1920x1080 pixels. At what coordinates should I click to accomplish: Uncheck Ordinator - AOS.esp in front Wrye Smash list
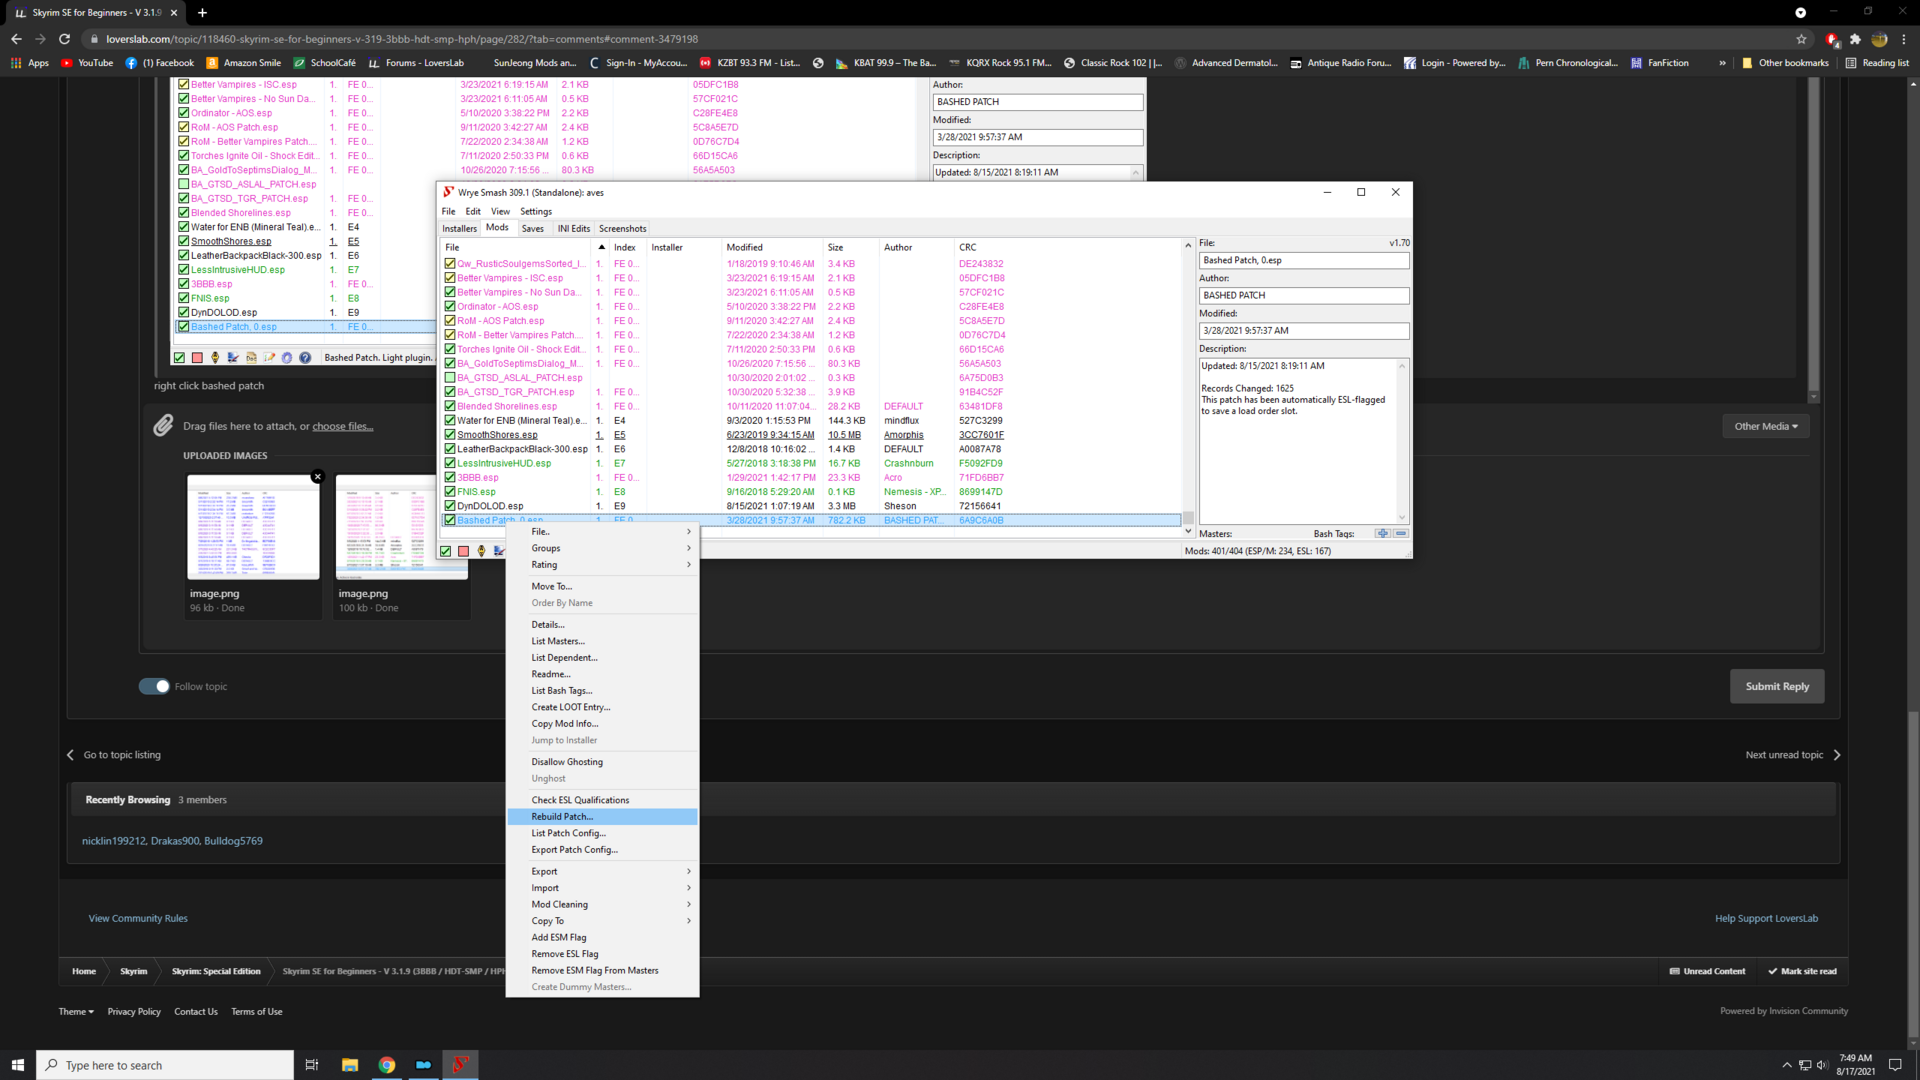click(450, 307)
